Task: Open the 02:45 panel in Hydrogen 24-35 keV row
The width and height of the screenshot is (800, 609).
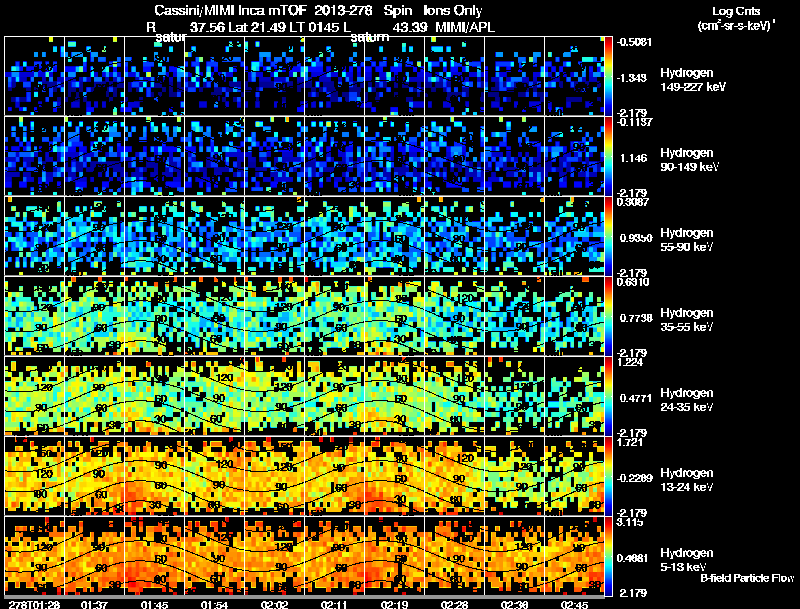Action: coord(574,396)
